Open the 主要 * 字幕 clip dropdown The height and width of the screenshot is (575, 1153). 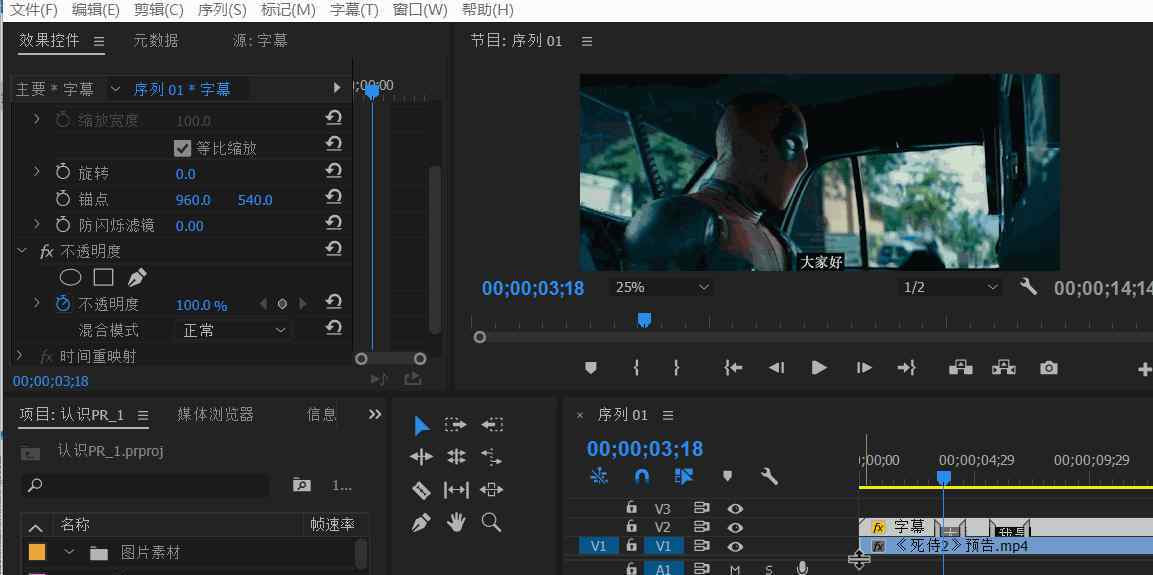pos(115,89)
